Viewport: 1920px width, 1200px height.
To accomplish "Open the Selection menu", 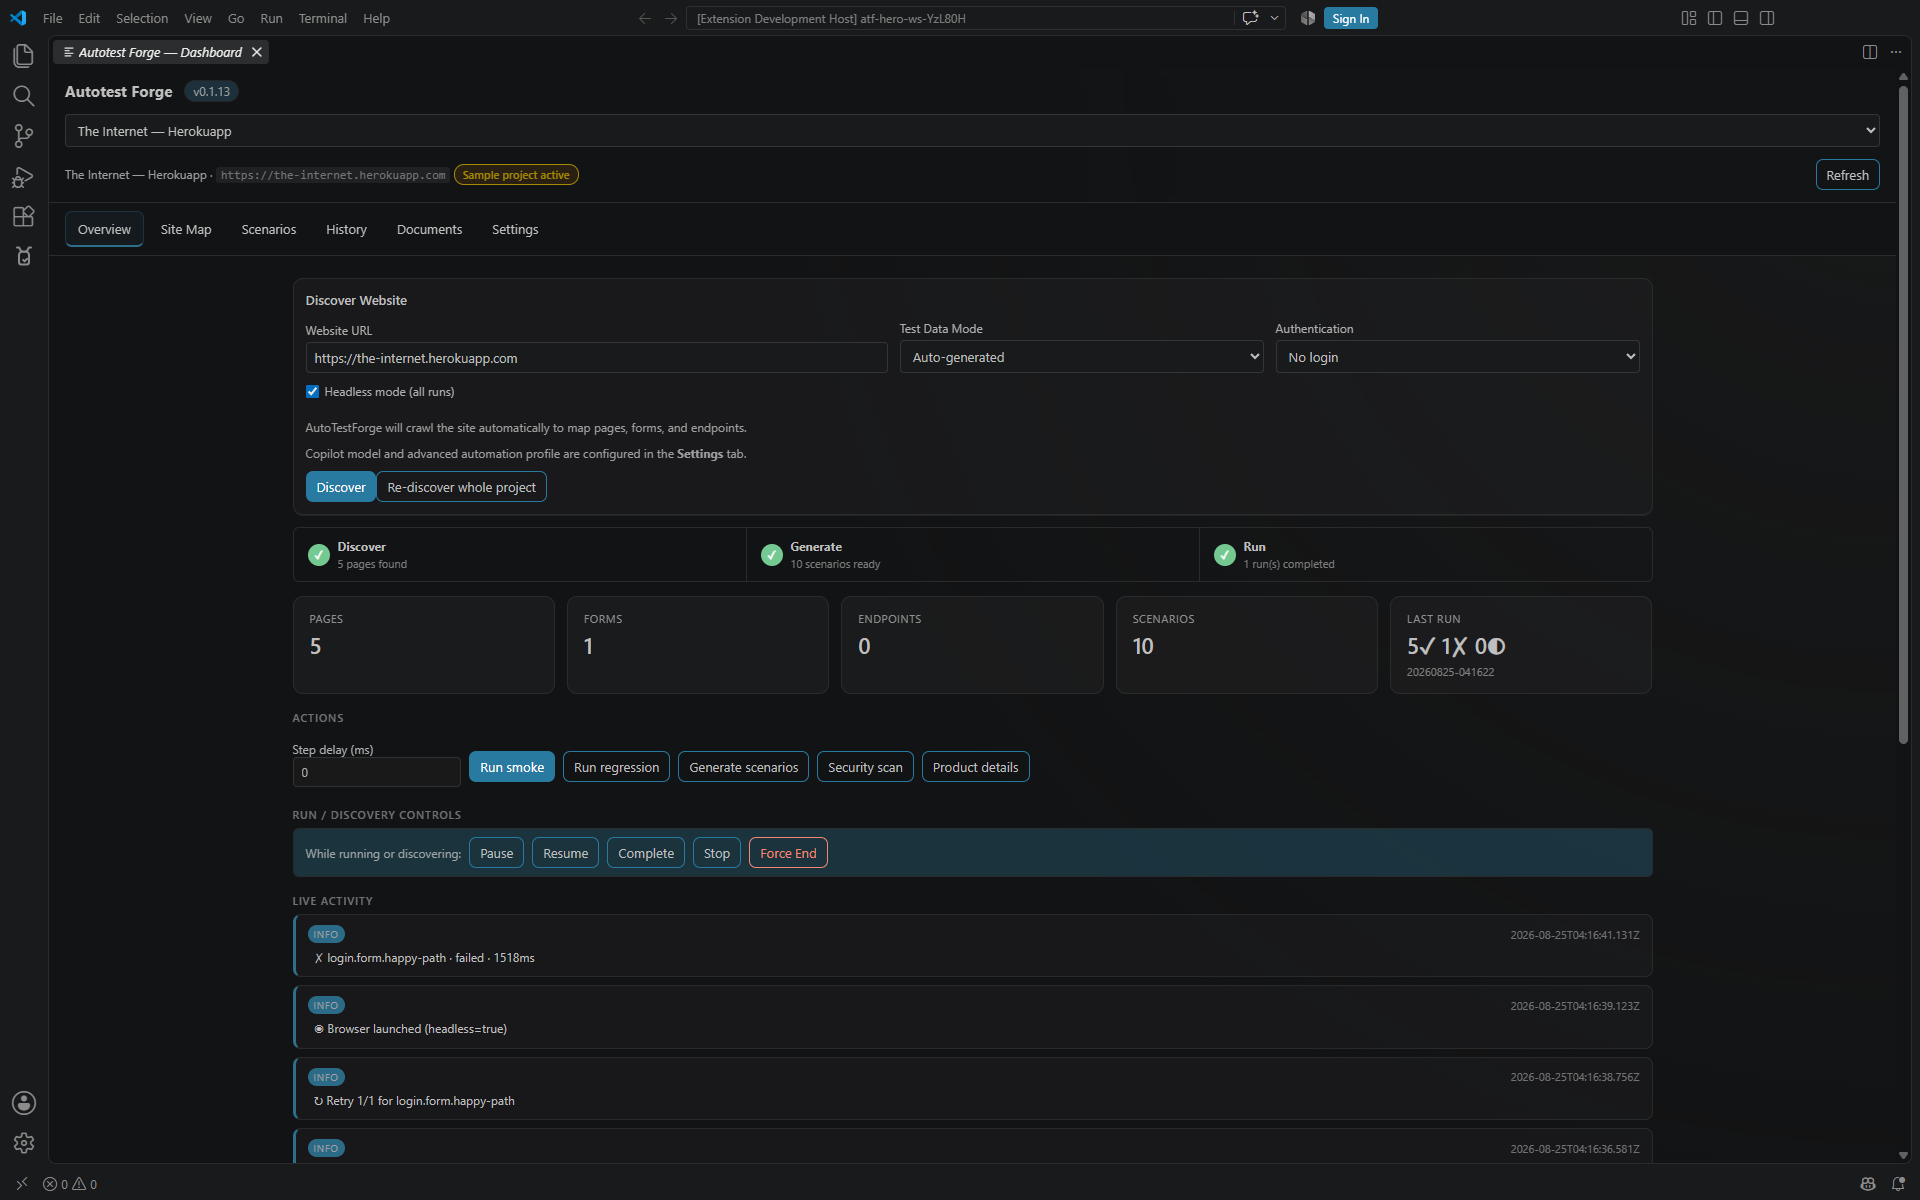I will pyautogui.click(x=142, y=18).
